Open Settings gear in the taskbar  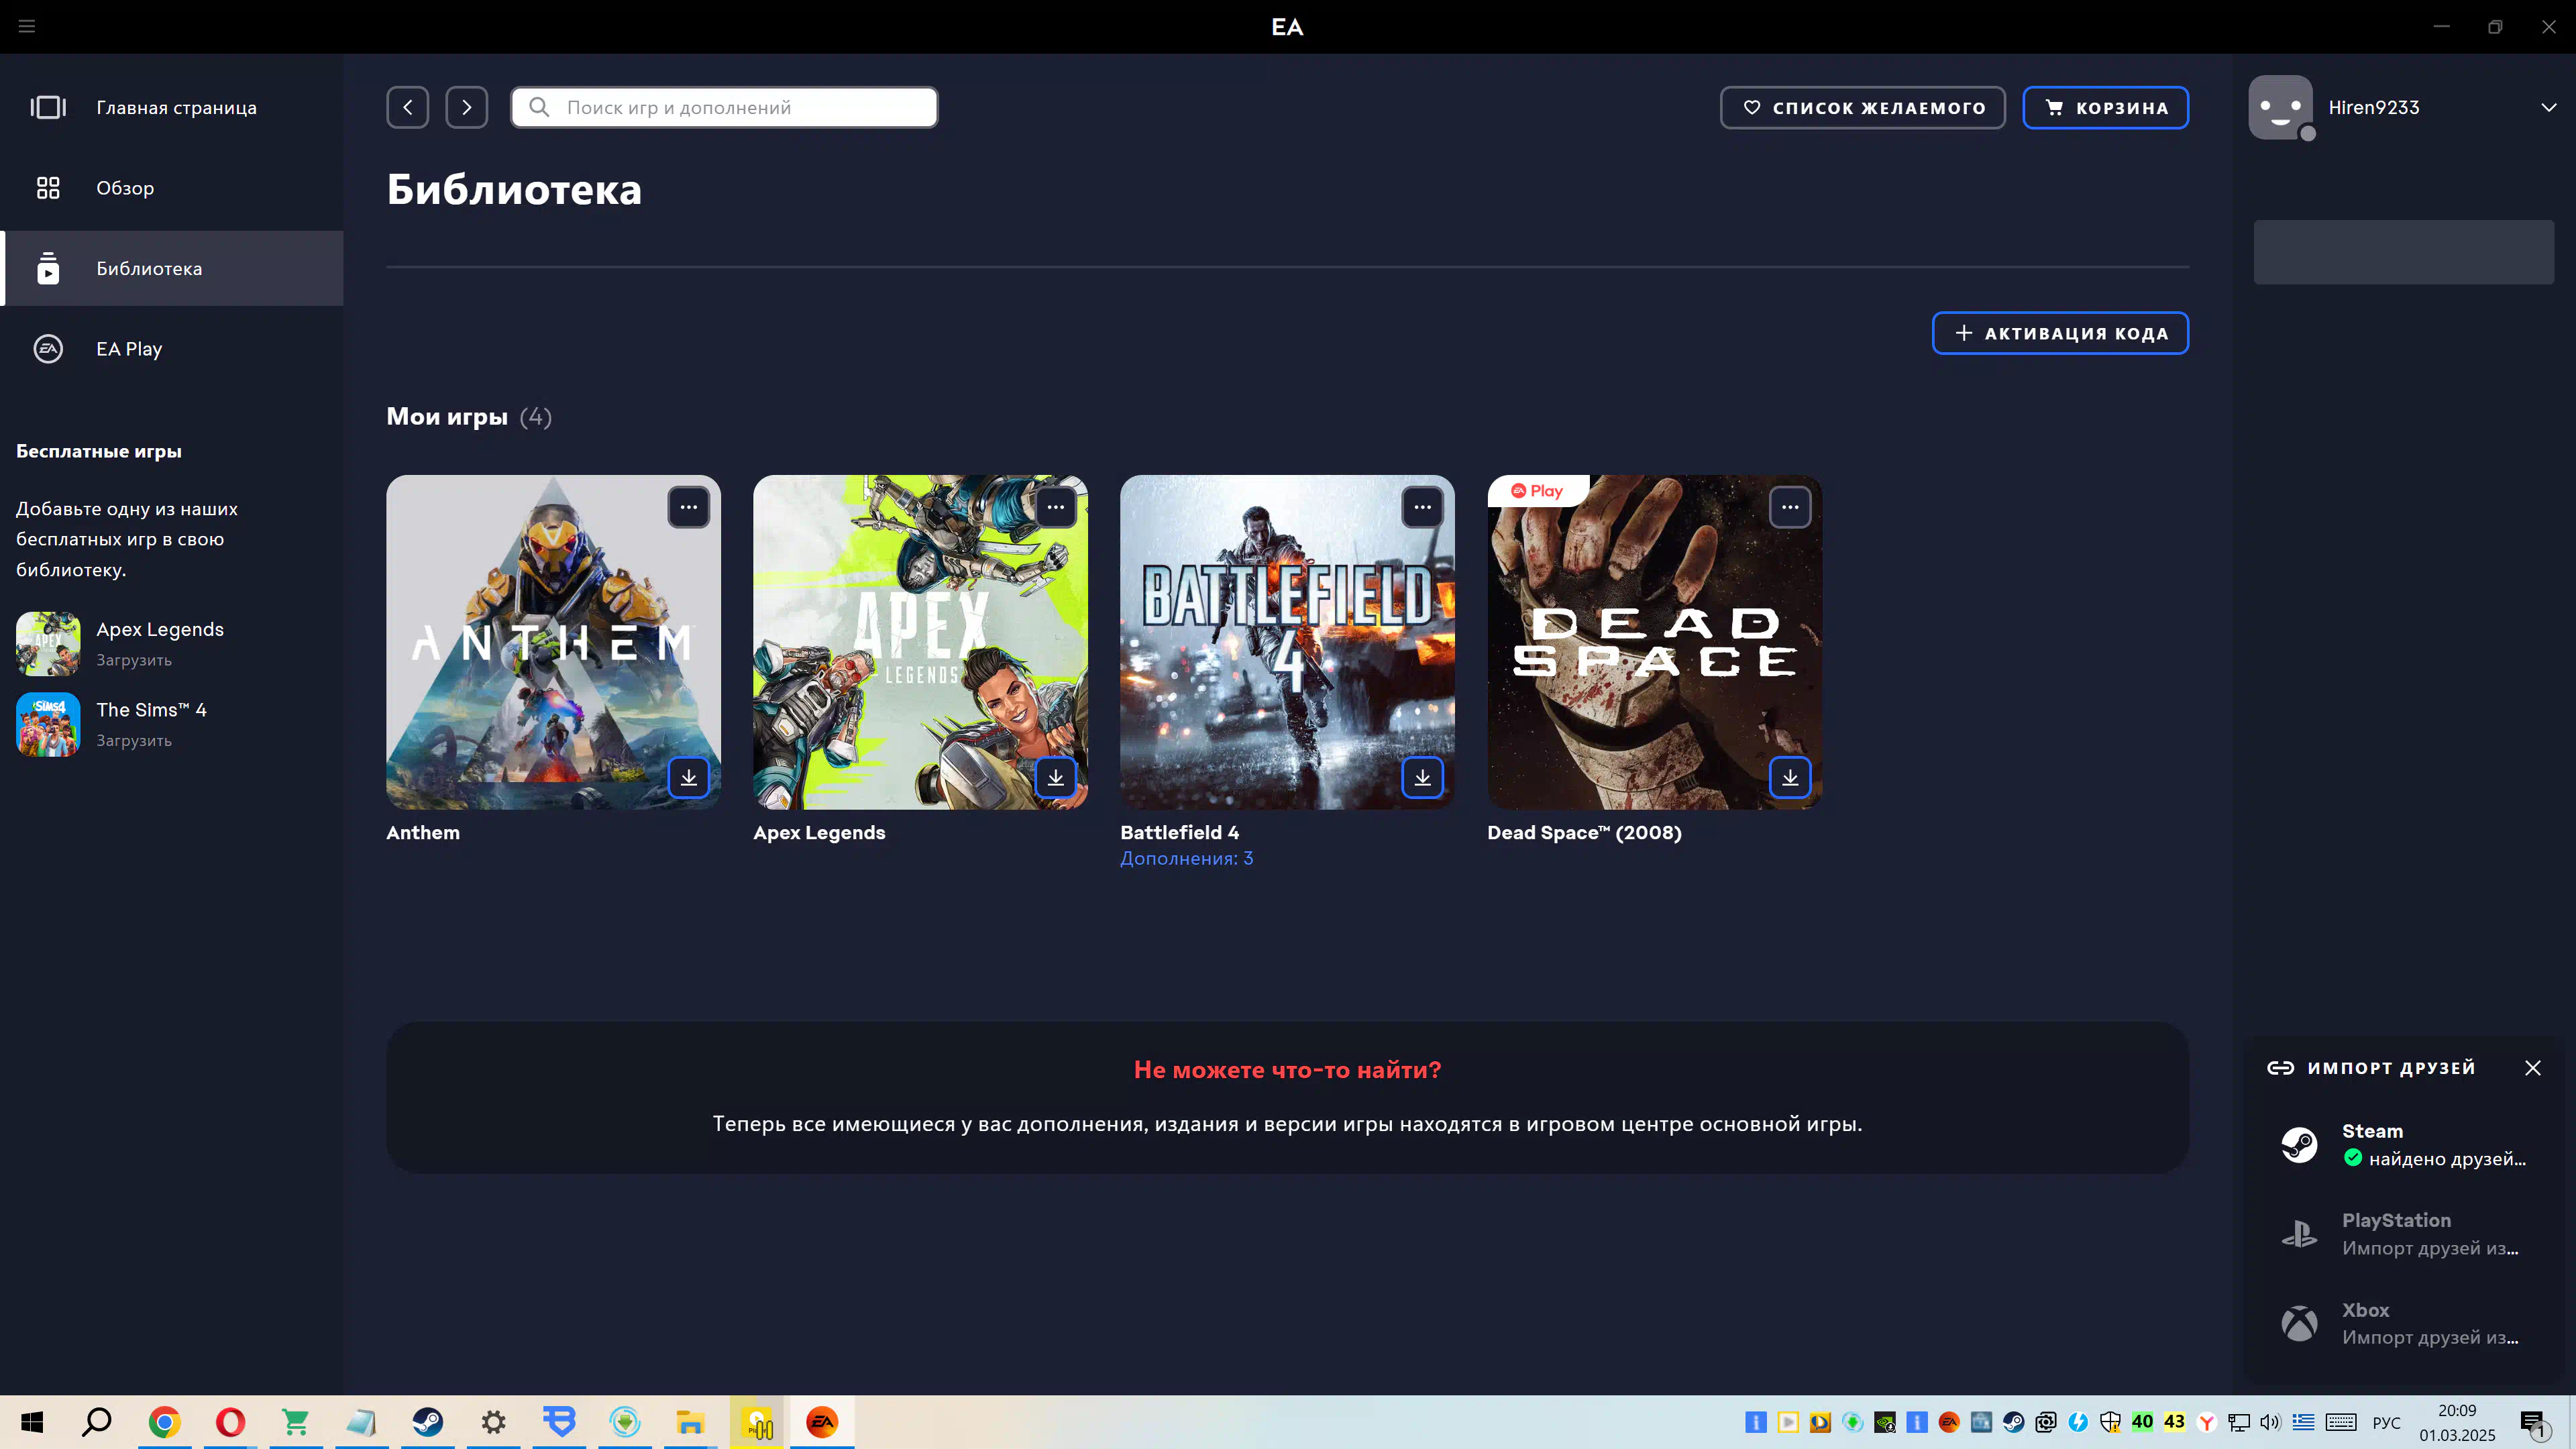(x=494, y=1422)
